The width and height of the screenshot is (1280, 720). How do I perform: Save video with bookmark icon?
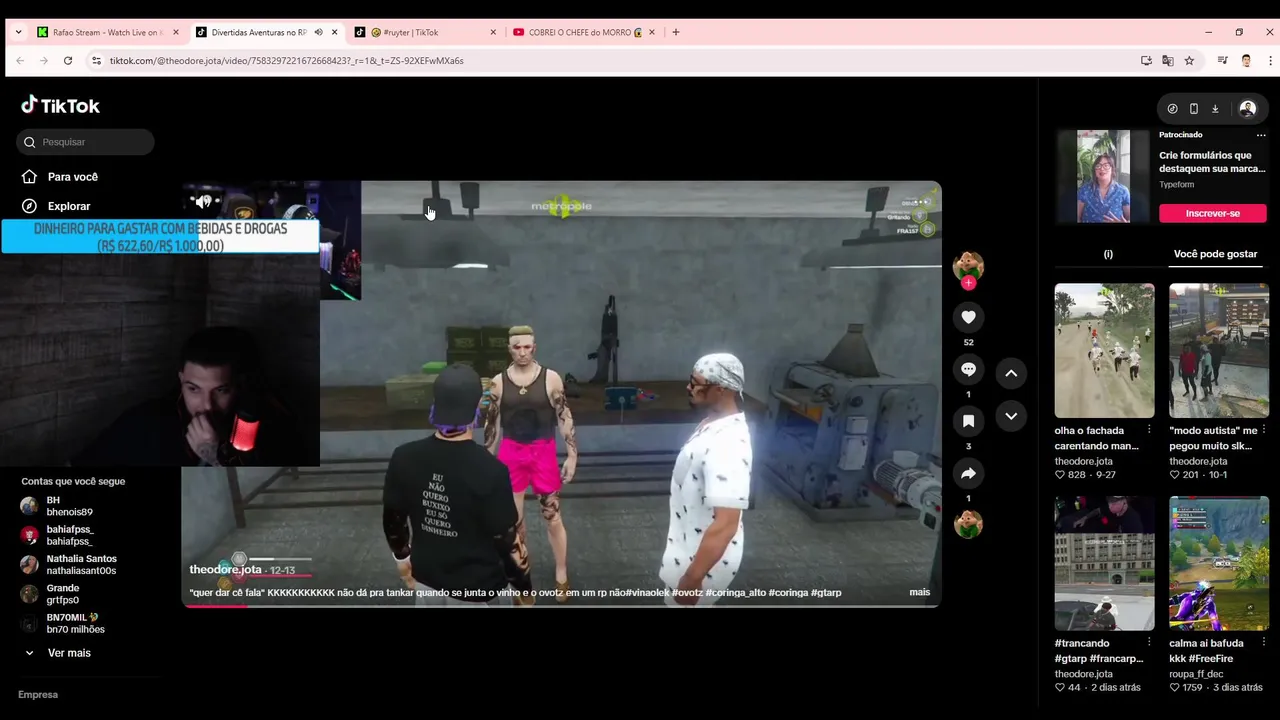point(968,421)
